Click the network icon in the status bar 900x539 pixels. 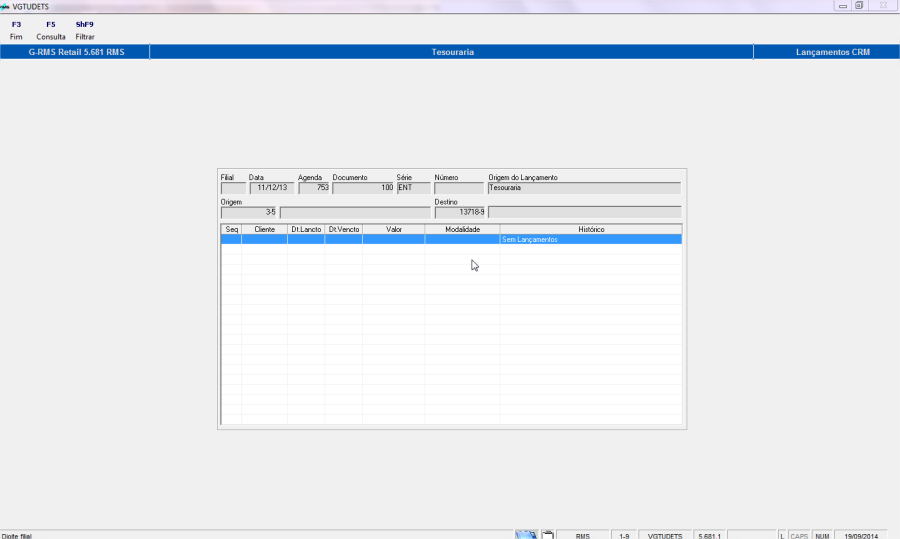(526, 535)
